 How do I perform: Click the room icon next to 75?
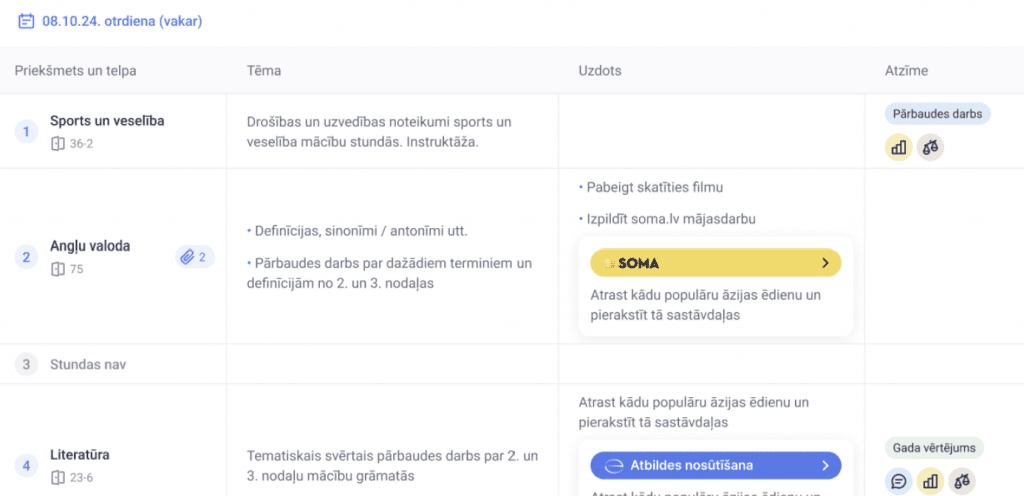[x=57, y=269]
